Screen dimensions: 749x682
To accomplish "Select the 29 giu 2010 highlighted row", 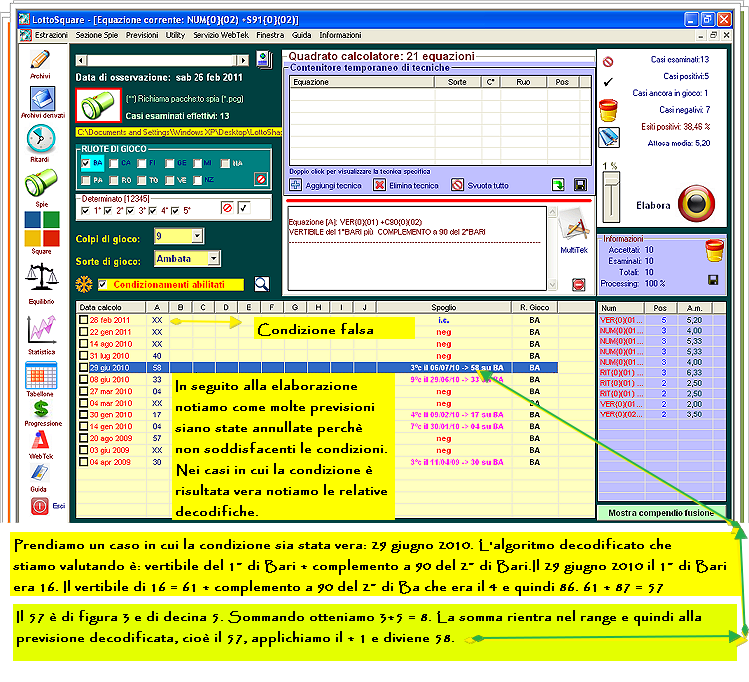I will point(316,367).
